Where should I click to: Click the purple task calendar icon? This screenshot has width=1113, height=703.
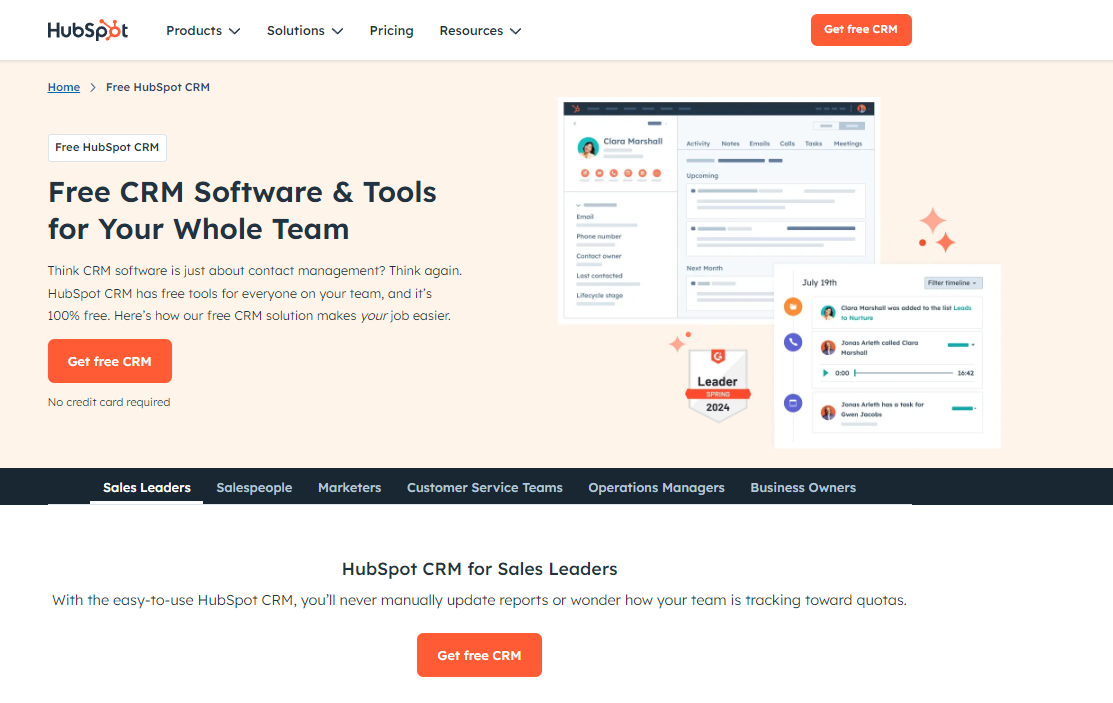[x=793, y=403]
